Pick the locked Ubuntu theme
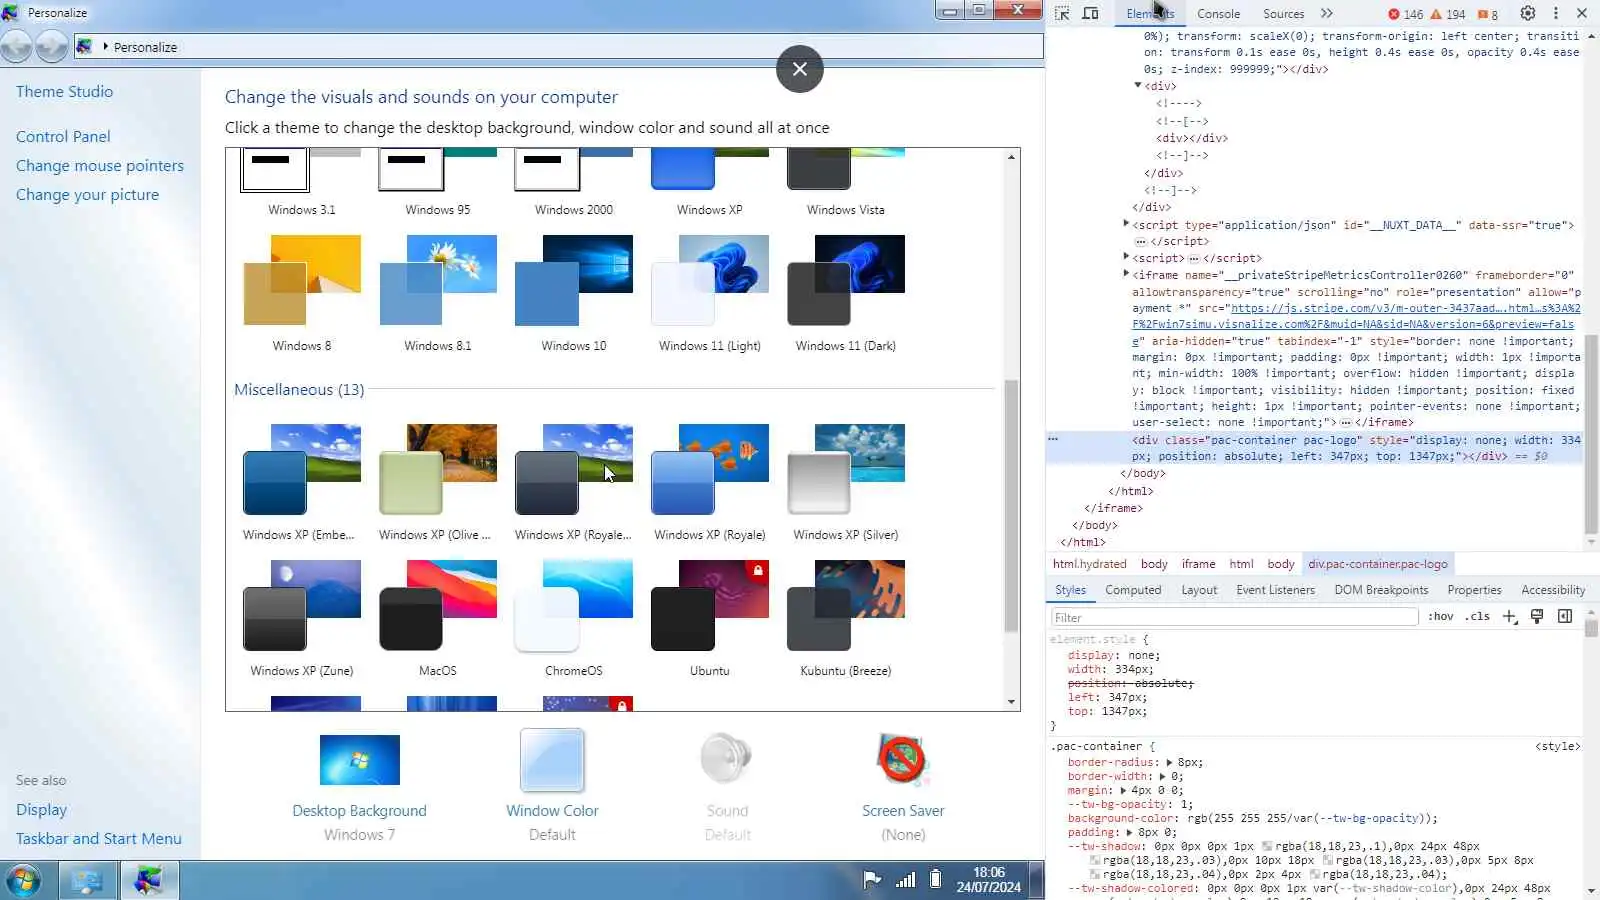This screenshot has width=1600, height=900. [710, 618]
